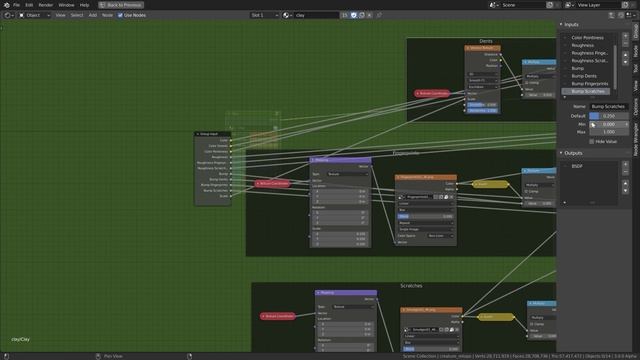Add a new output with plus icon
Screen dimensions: 640x360
(x=625, y=164)
